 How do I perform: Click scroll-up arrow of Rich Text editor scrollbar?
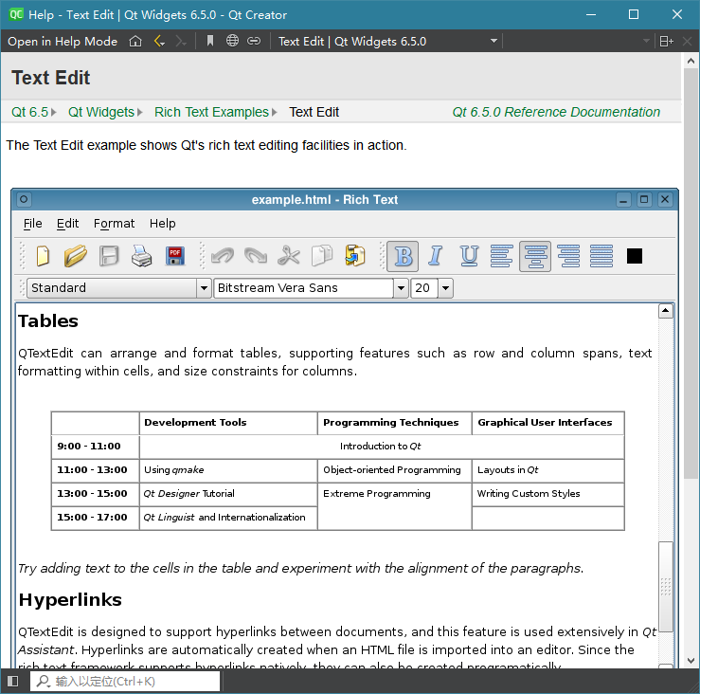(666, 310)
